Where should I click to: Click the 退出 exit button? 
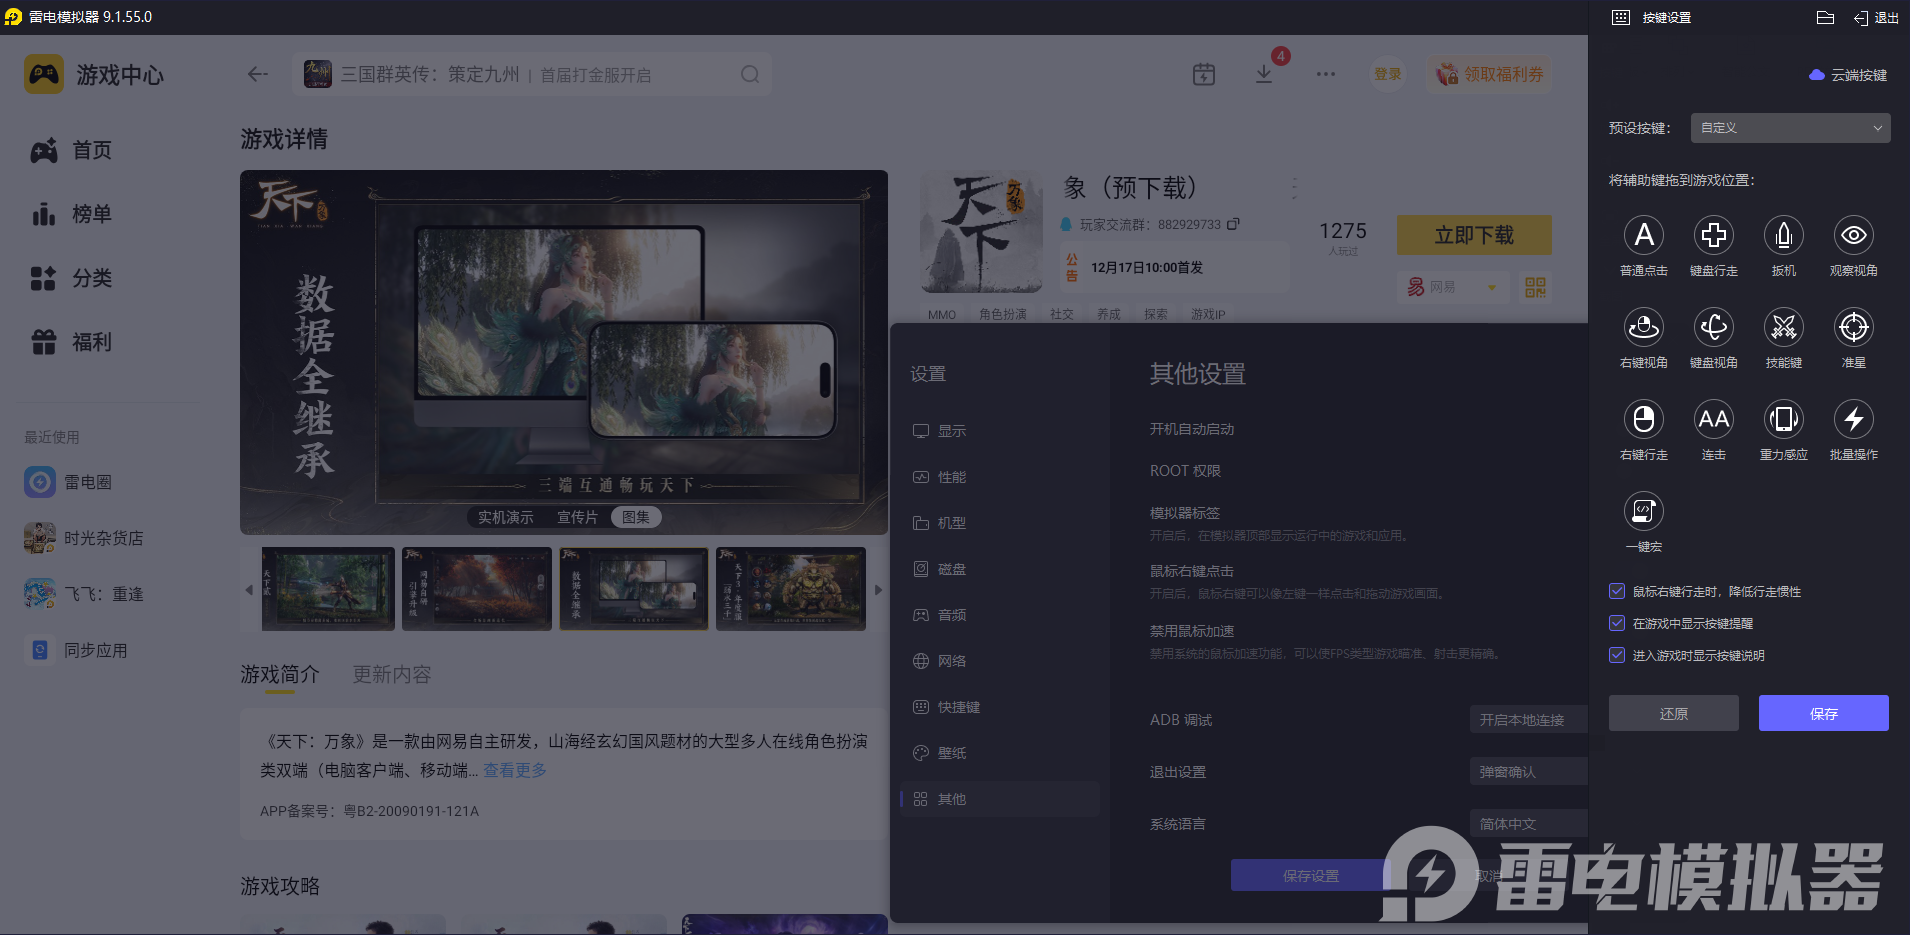coord(1876,17)
